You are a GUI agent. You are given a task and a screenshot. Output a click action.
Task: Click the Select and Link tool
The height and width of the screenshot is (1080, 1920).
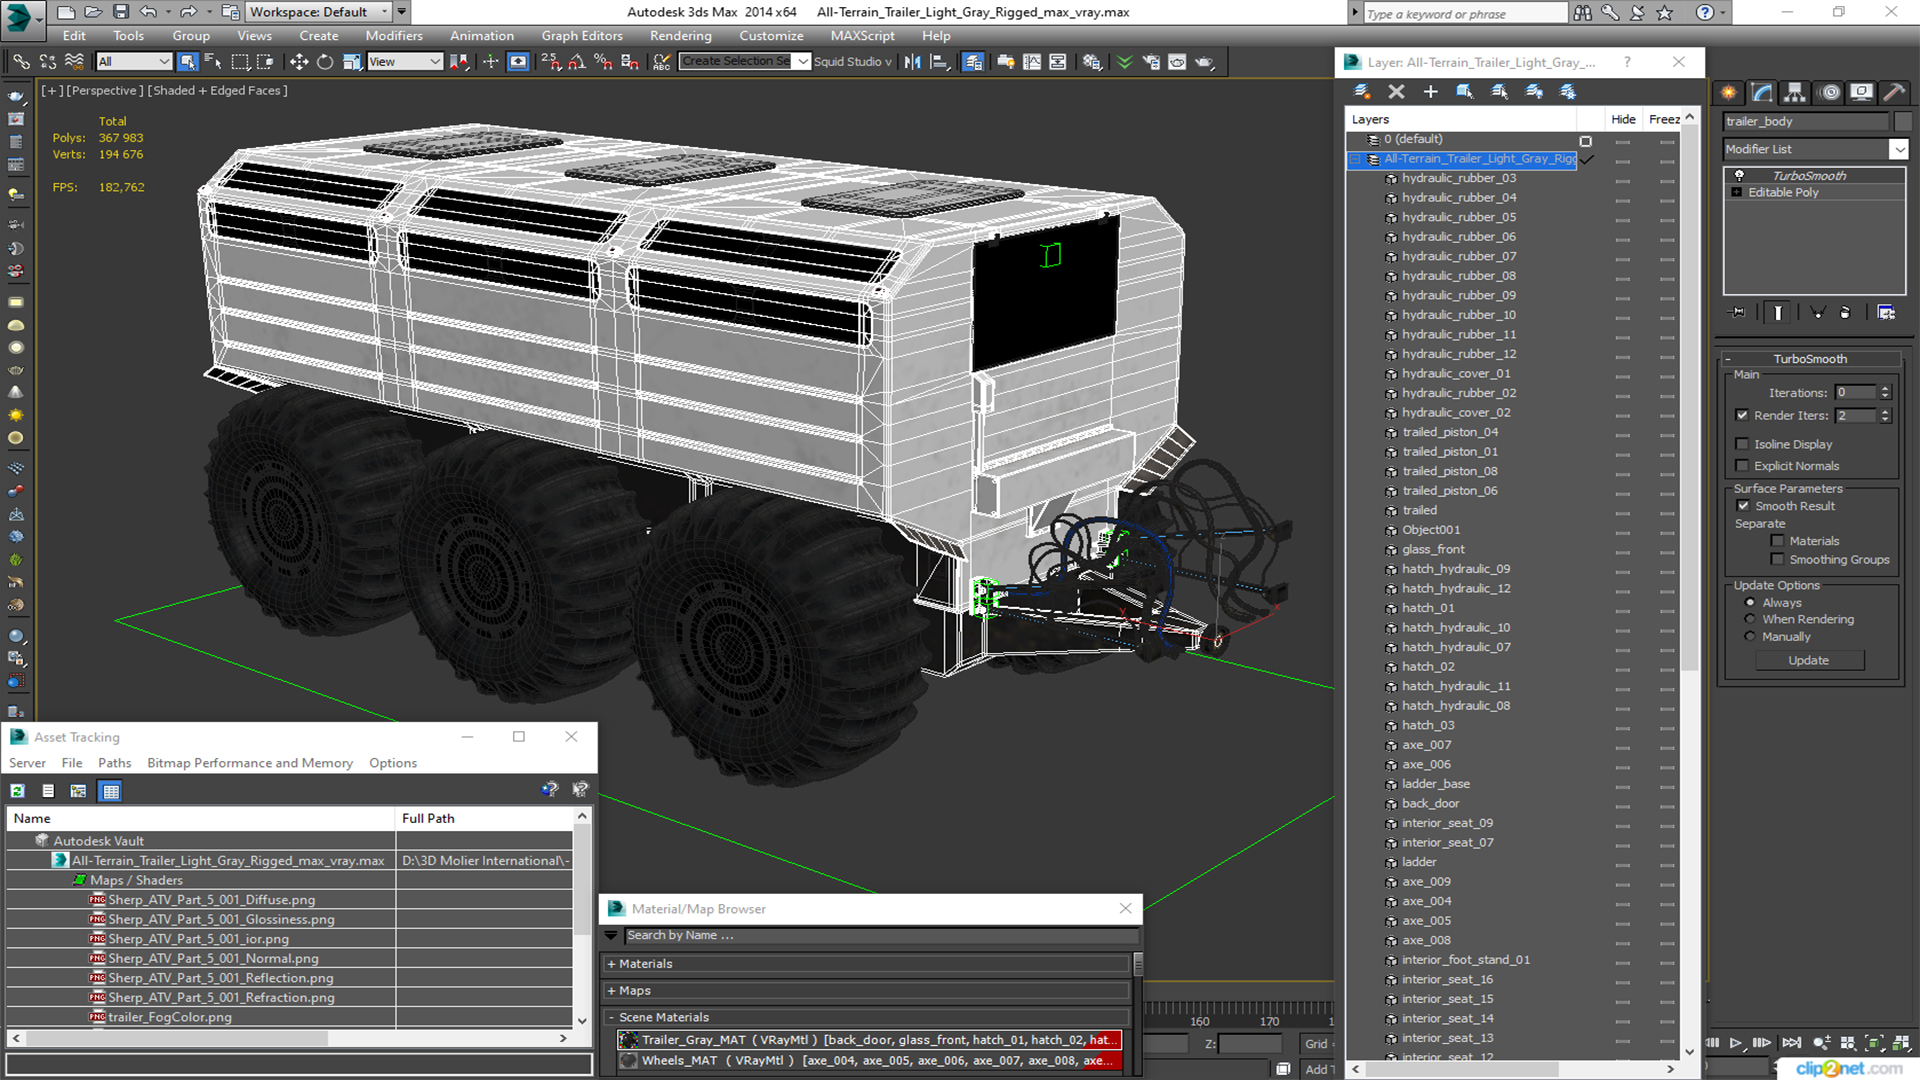(21, 62)
